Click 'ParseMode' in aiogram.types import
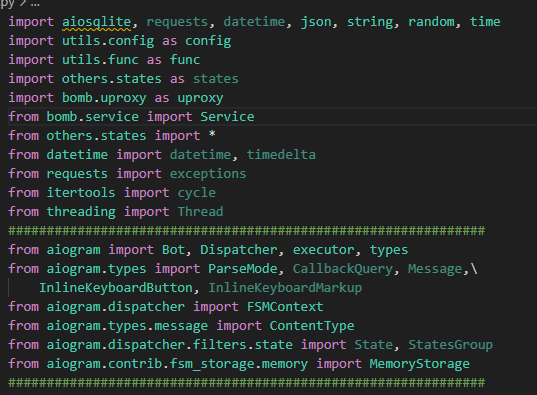This screenshot has height=395, width=537. [x=243, y=269]
